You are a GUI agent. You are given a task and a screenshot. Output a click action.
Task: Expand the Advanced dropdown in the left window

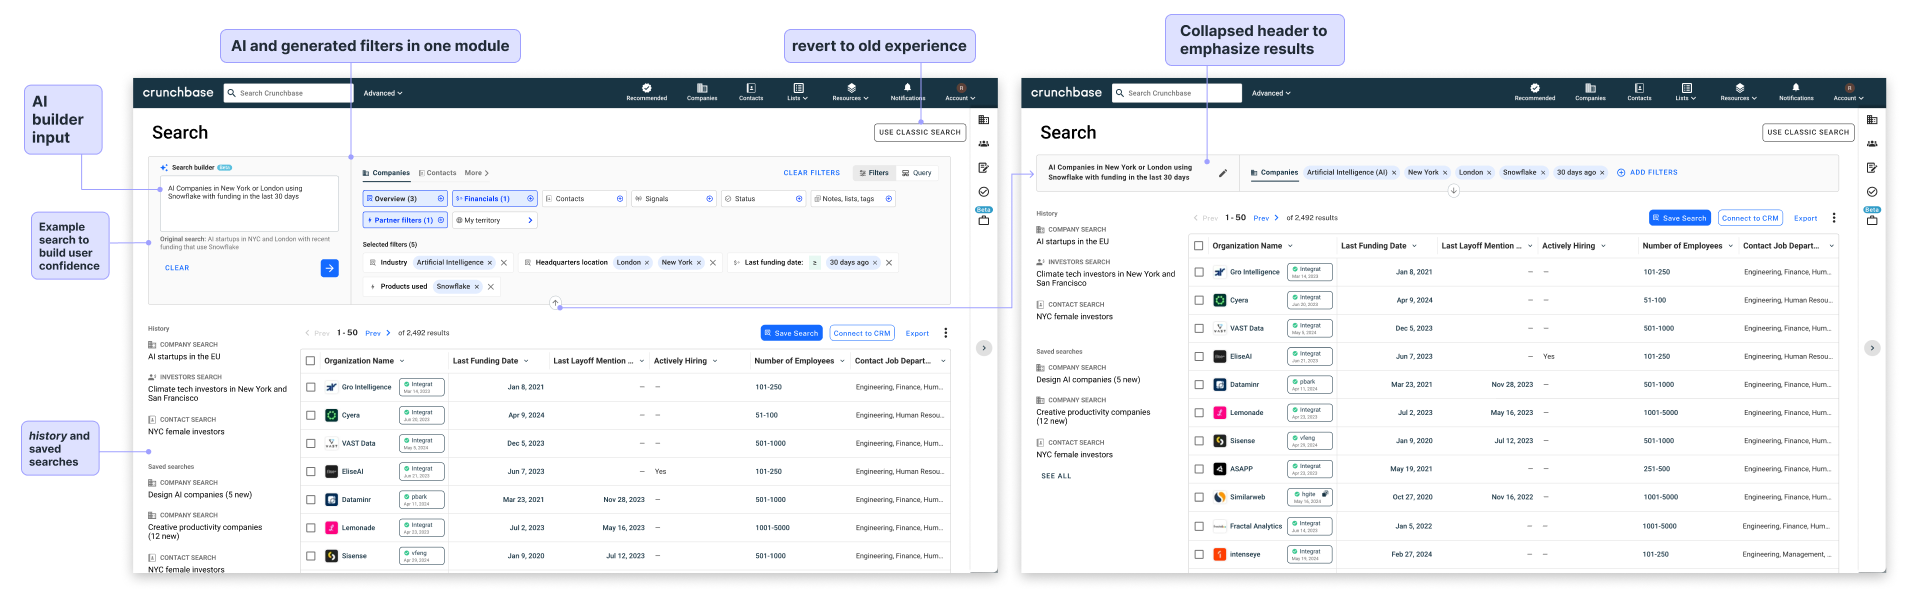(383, 93)
